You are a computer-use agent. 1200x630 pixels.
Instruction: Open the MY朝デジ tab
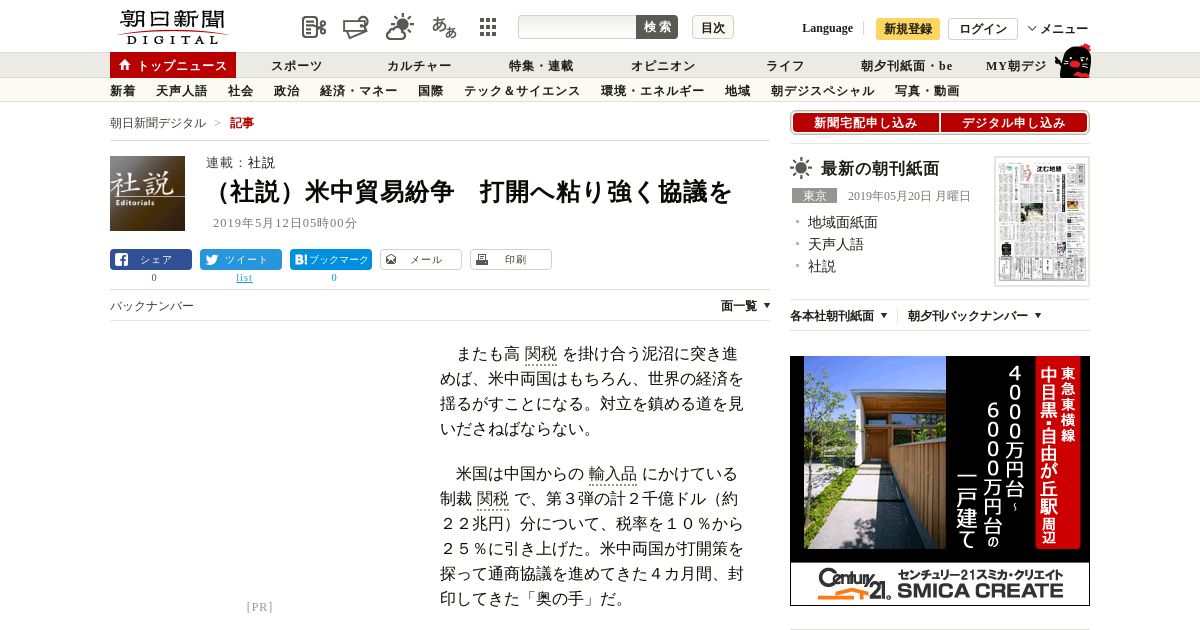click(1016, 66)
